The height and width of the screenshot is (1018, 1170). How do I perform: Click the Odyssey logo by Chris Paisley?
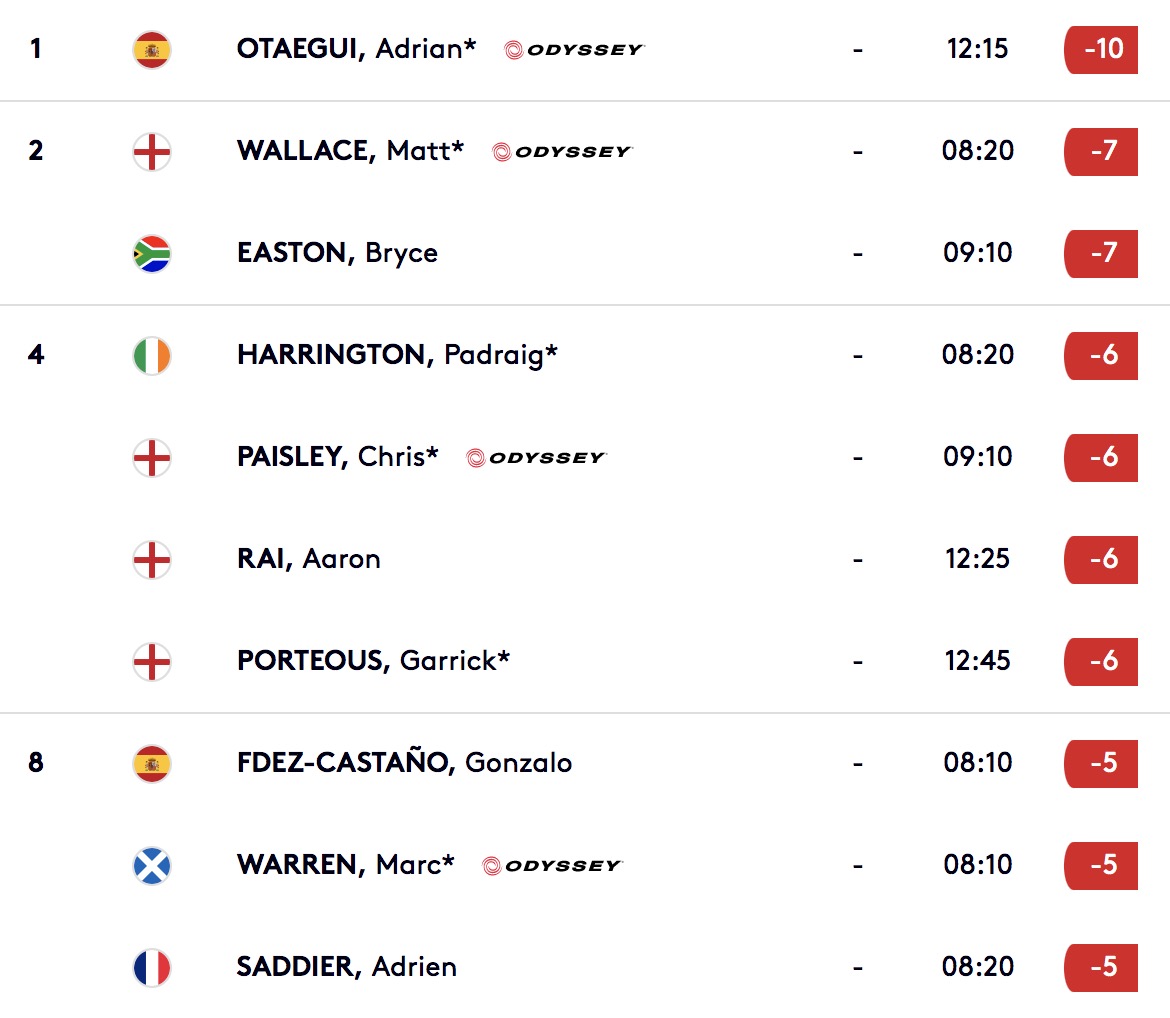tap(536, 458)
